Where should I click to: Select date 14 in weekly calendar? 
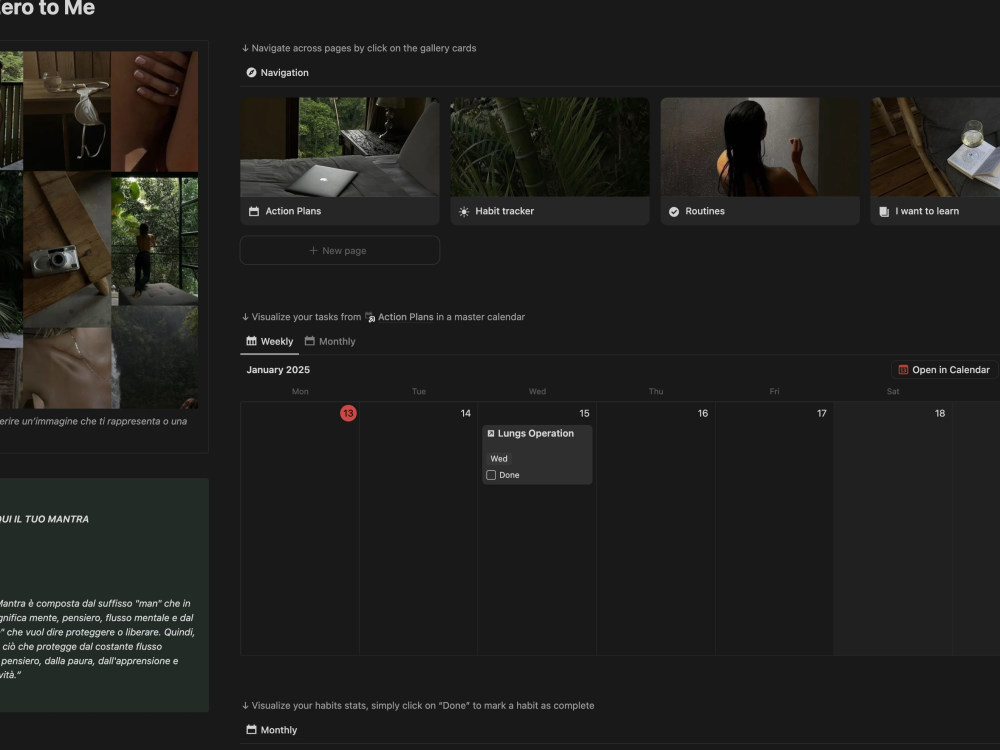(x=466, y=413)
